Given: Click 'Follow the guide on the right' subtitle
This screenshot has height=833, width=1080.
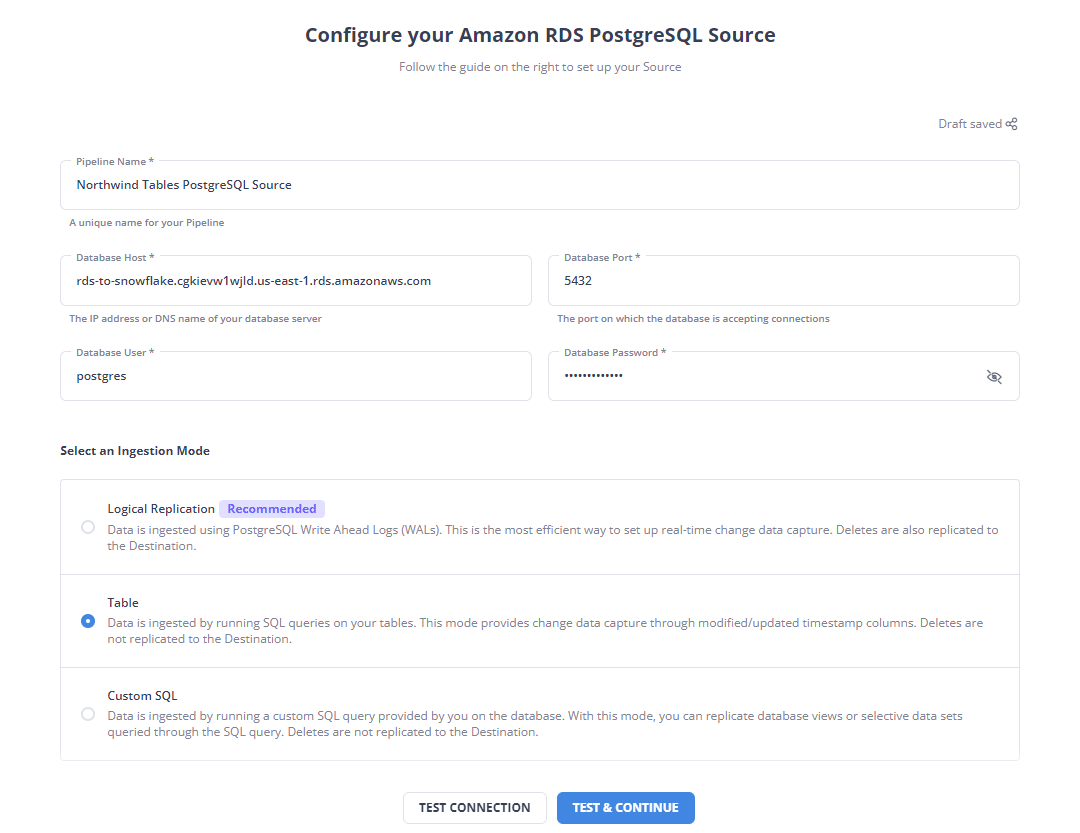Looking at the screenshot, I should click(x=540, y=67).
